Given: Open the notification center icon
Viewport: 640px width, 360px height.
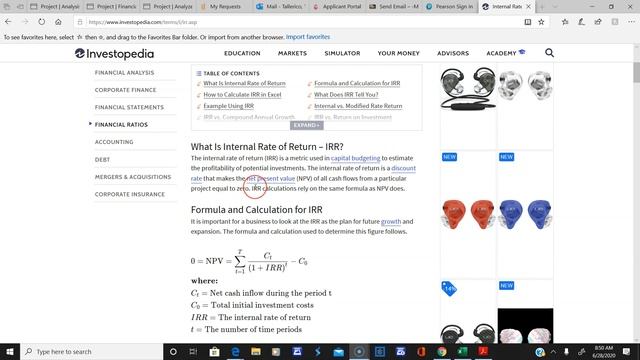Looking at the screenshot, I should tap(626, 351).
